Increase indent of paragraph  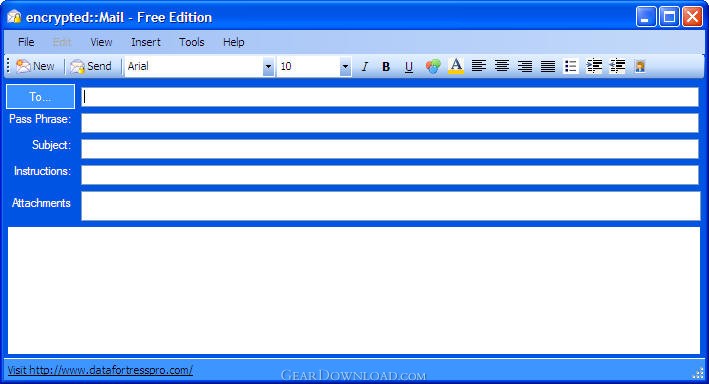click(x=594, y=66)
